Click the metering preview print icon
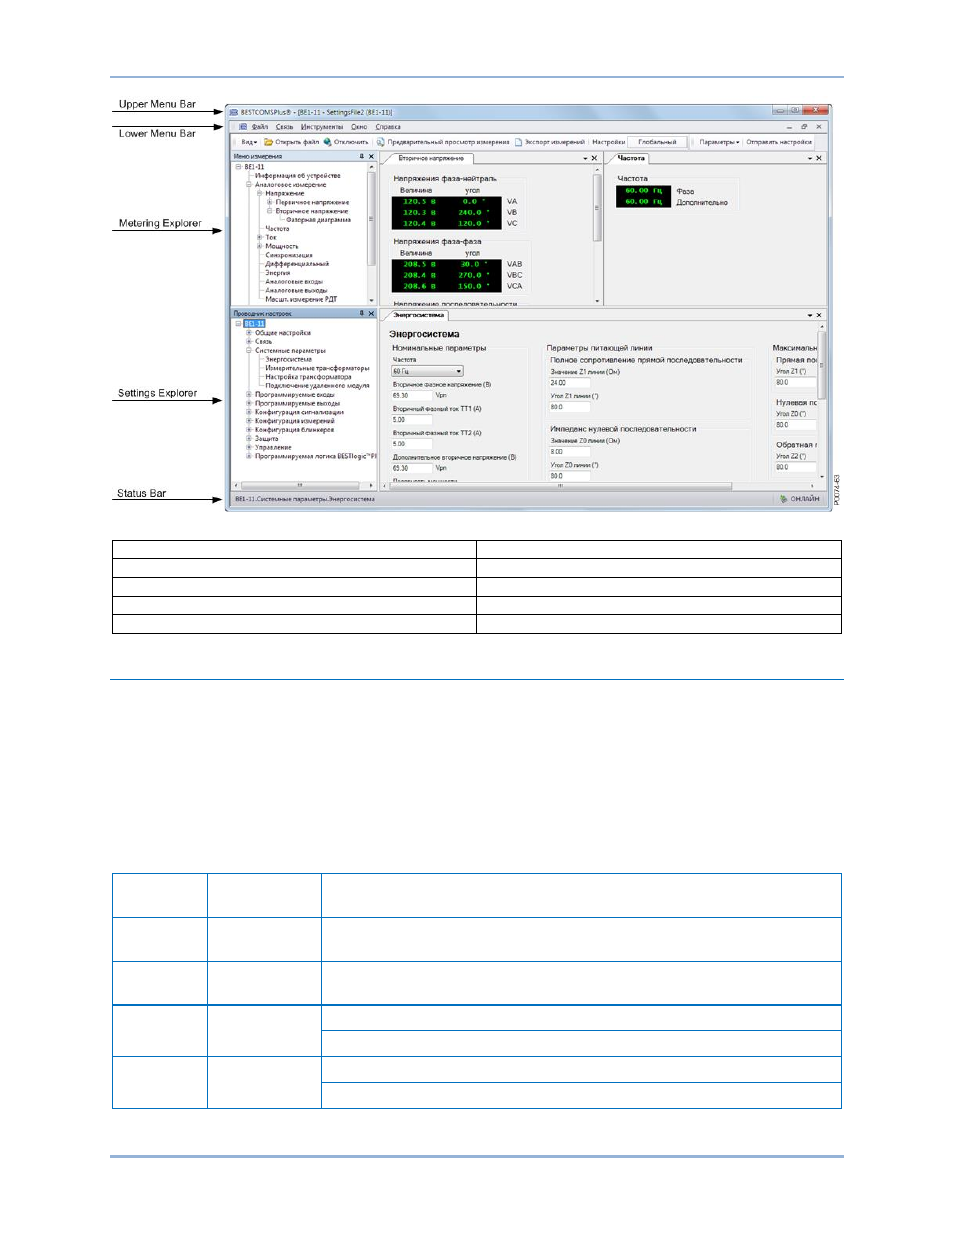Image resolution: width=954 pixels, height=1235 pixels. [x=381, y=142]
